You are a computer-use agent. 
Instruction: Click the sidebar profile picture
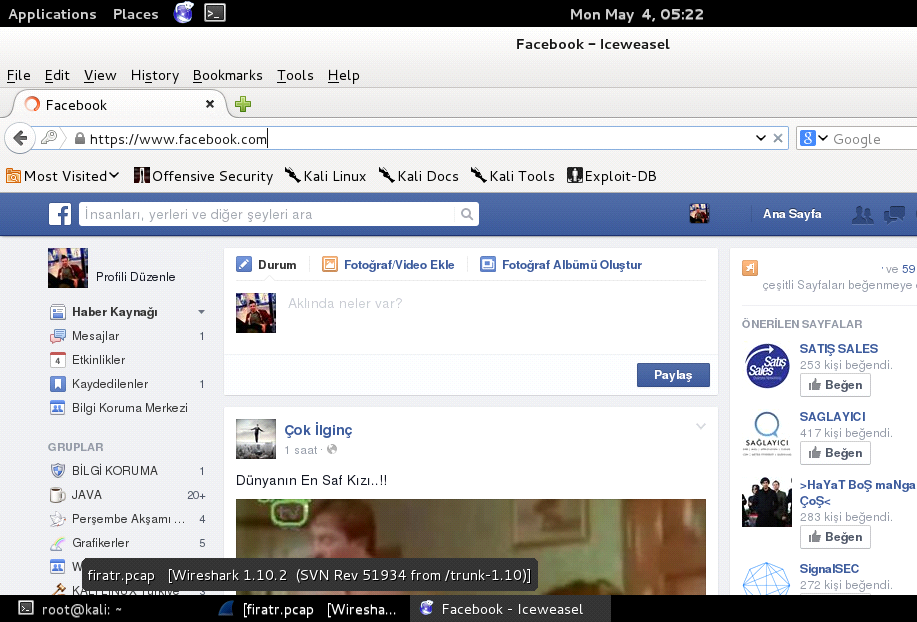[x=68, y=268]
